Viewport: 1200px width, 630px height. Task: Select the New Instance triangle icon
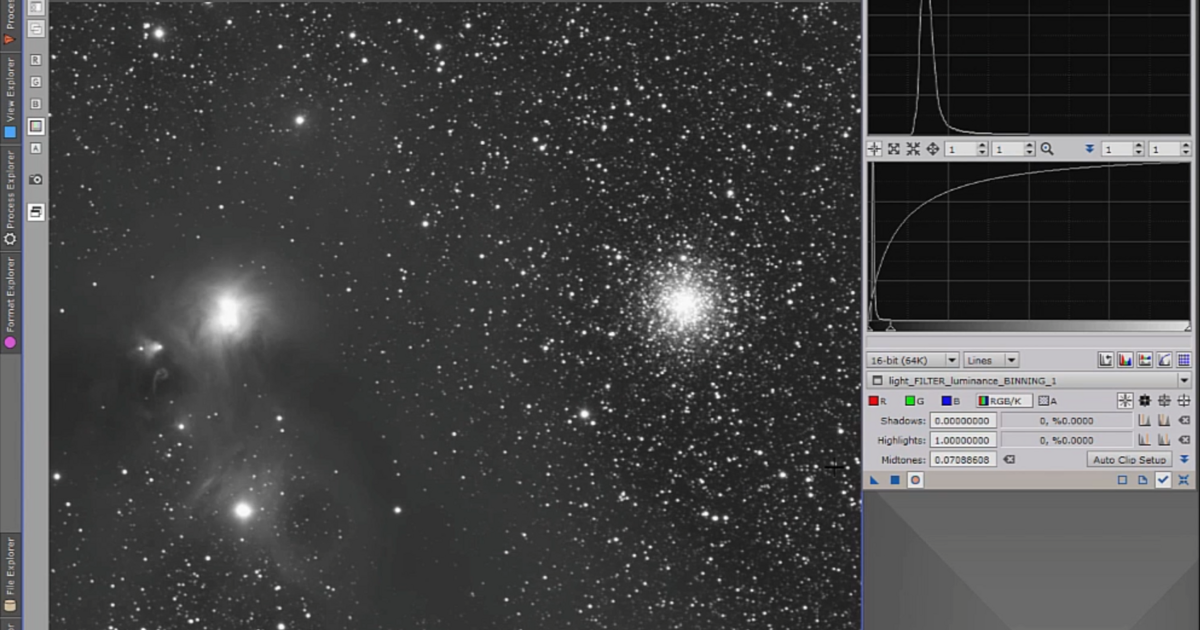tap(875, 479)
